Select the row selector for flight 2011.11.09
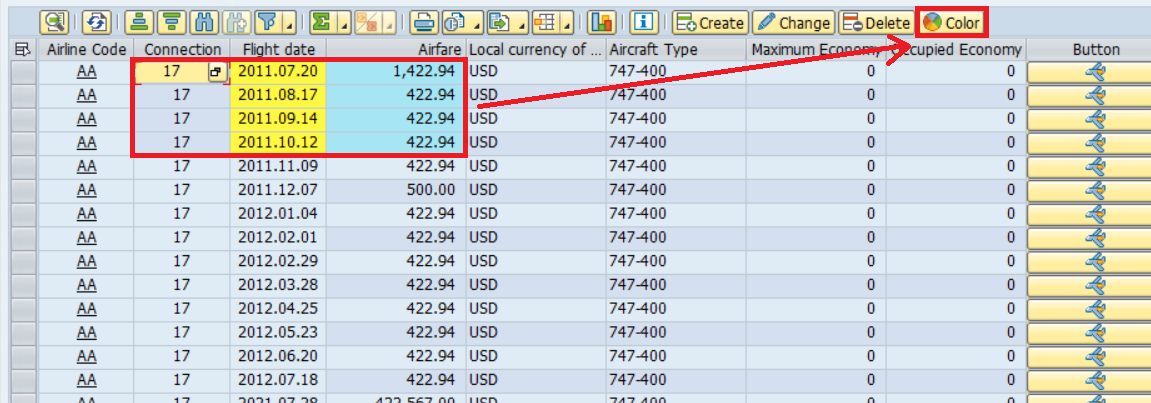1151x403 pixels. click(x=24, y=167)
